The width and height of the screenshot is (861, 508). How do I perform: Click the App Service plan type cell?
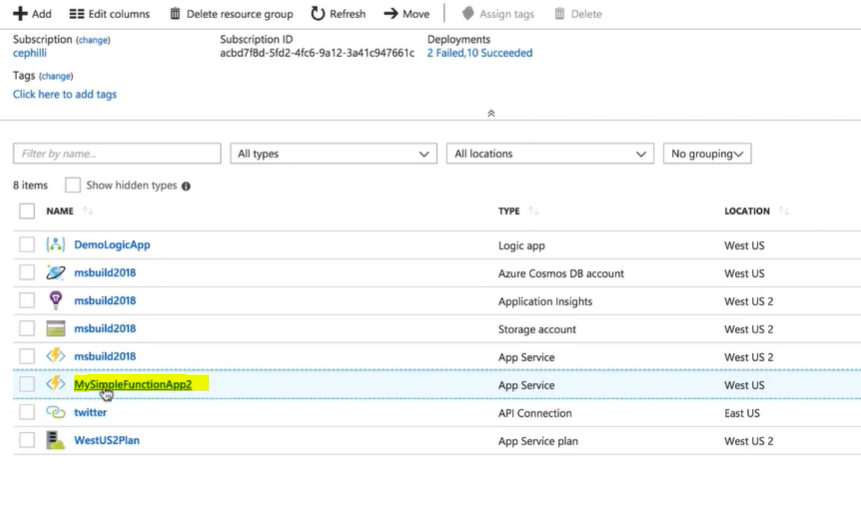pos(538,441)
